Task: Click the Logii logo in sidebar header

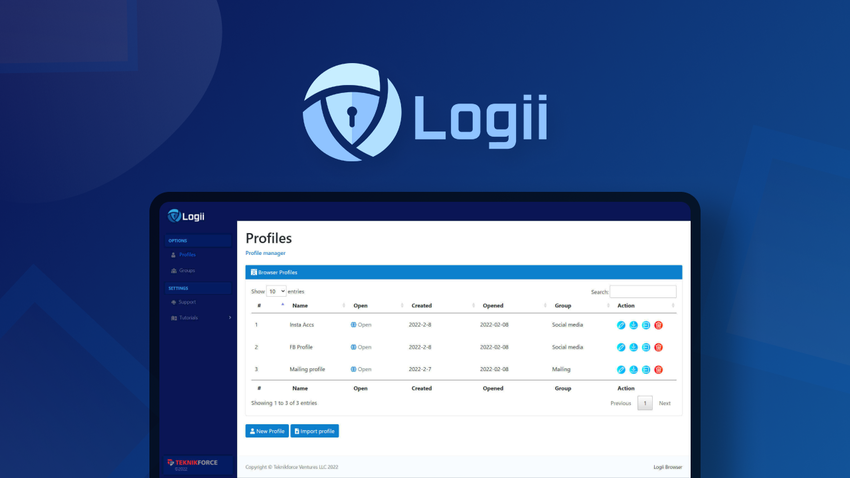Action: pos(186,216)
